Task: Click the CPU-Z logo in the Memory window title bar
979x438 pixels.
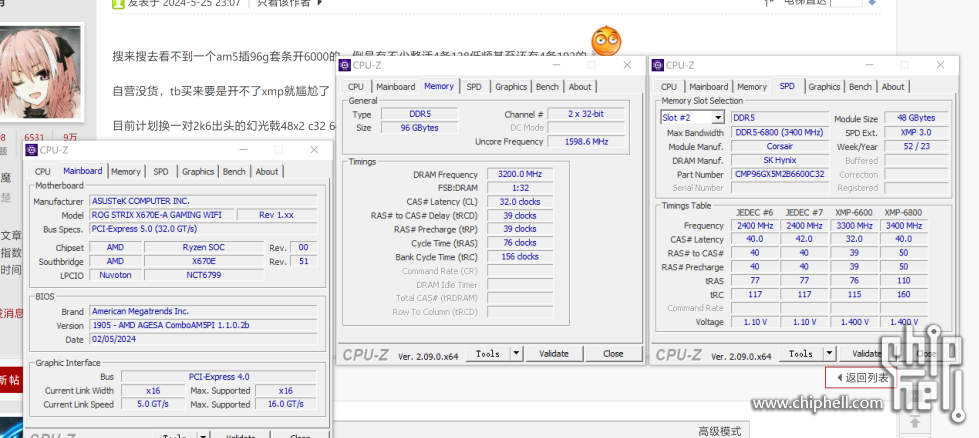Action: pos(345,66)
